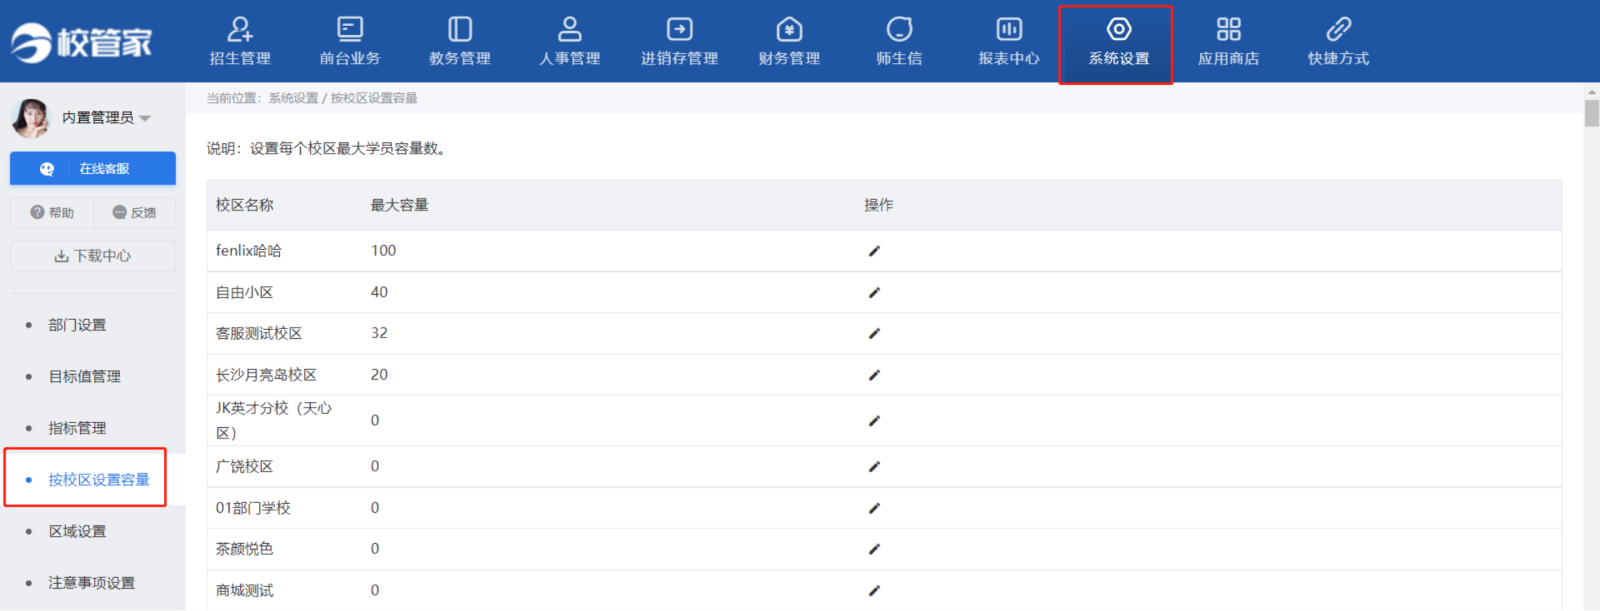Open 招生管理 in the top navigation
The width and height of the screenshot is (1600, 611).
coord(240,42)
